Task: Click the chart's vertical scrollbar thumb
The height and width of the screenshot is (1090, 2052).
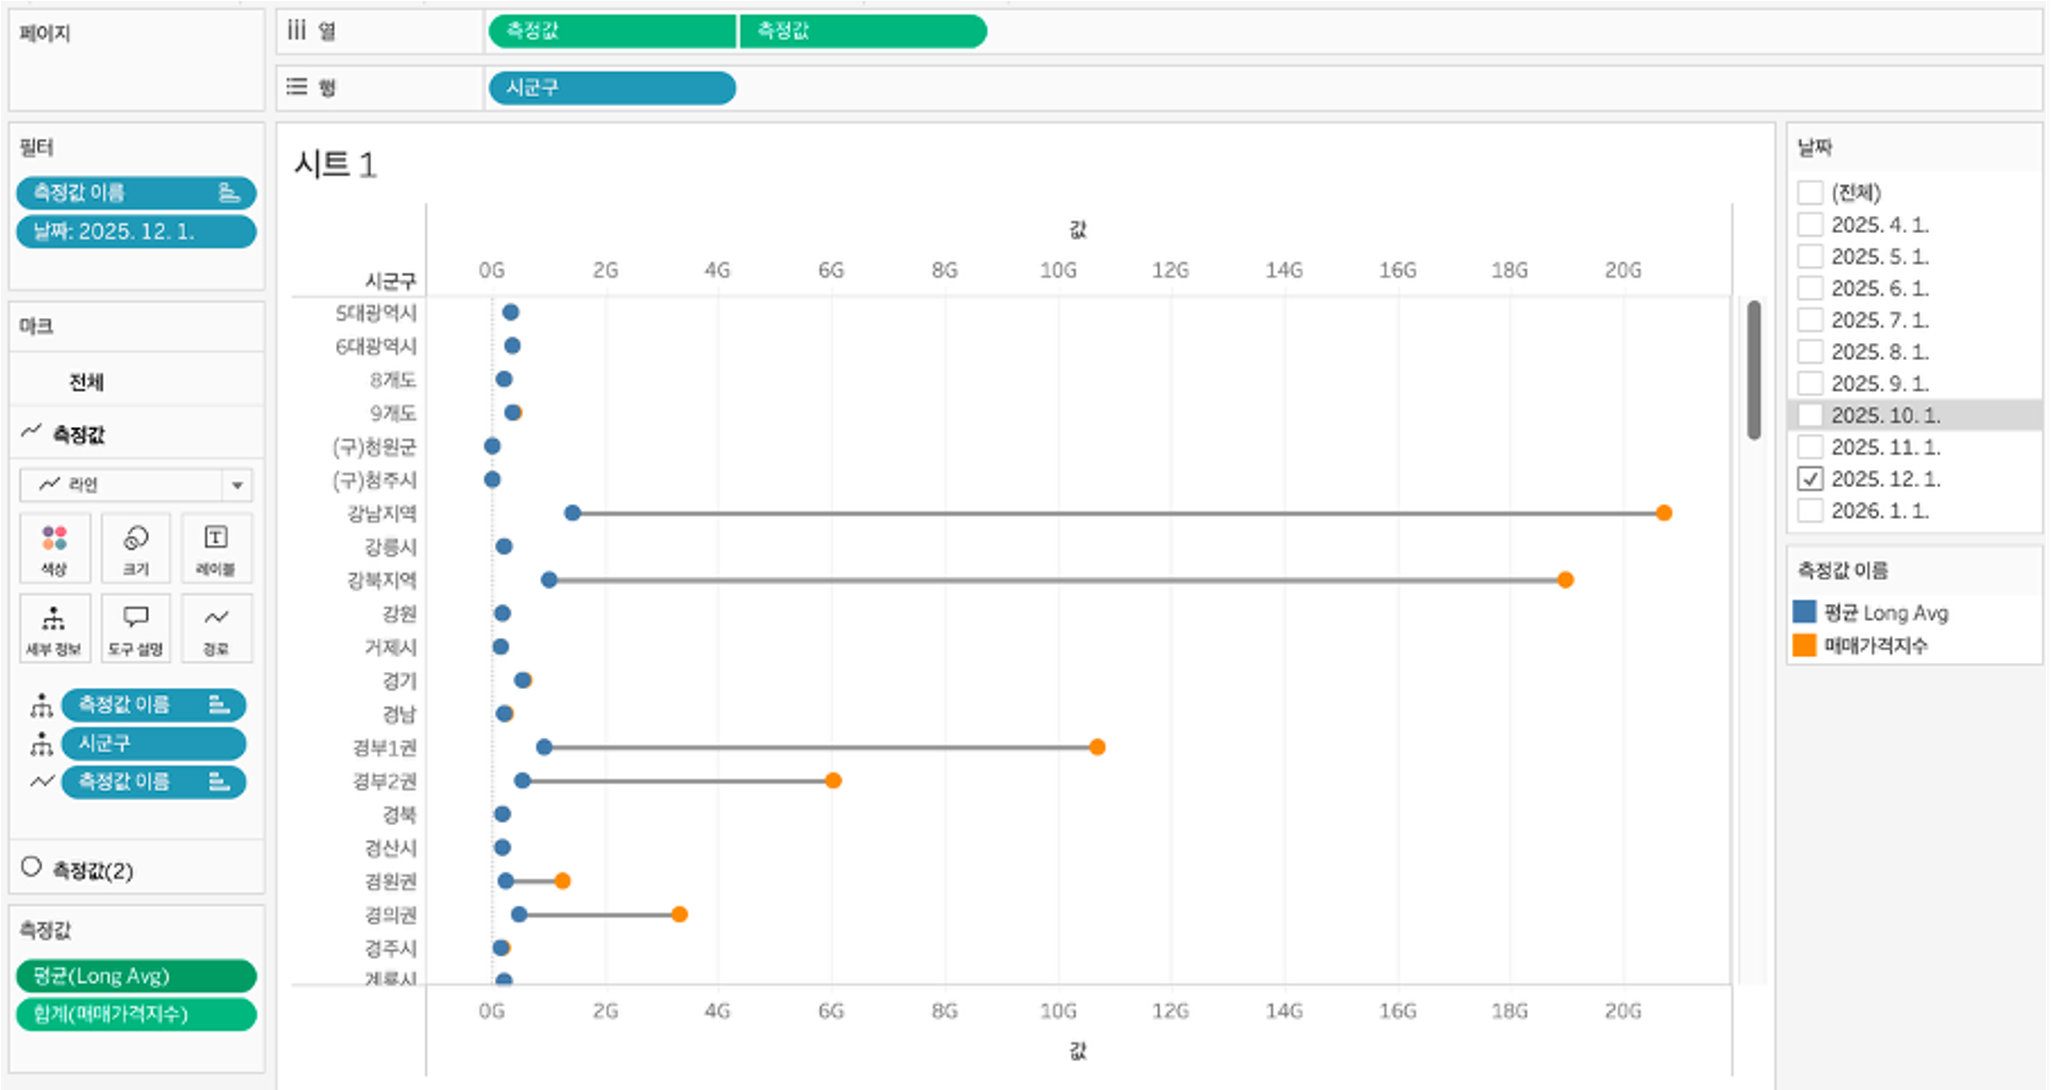Action: point(1754,370)
